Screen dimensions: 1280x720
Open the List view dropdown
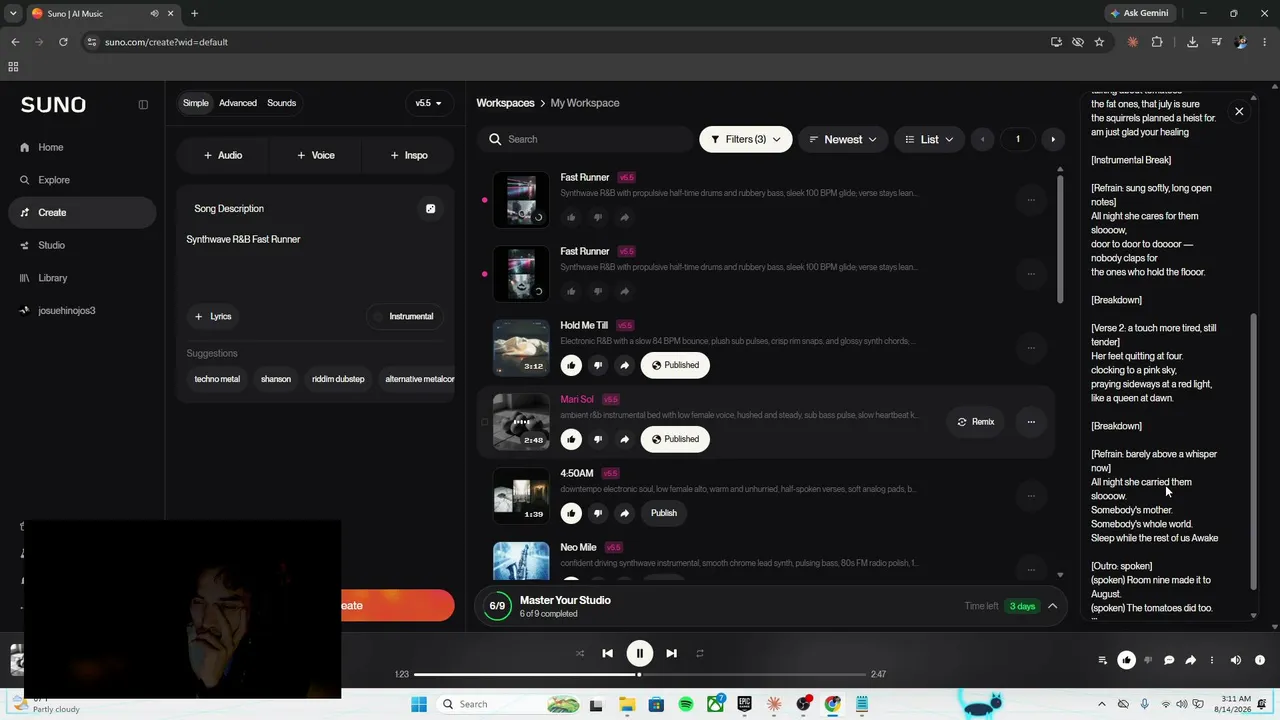click(x=929, y=139)
